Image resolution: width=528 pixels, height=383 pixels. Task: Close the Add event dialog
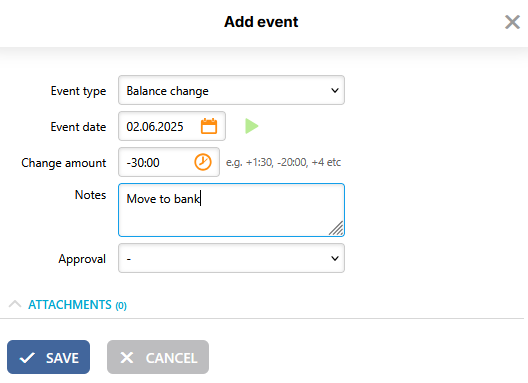tap(512, 22)
